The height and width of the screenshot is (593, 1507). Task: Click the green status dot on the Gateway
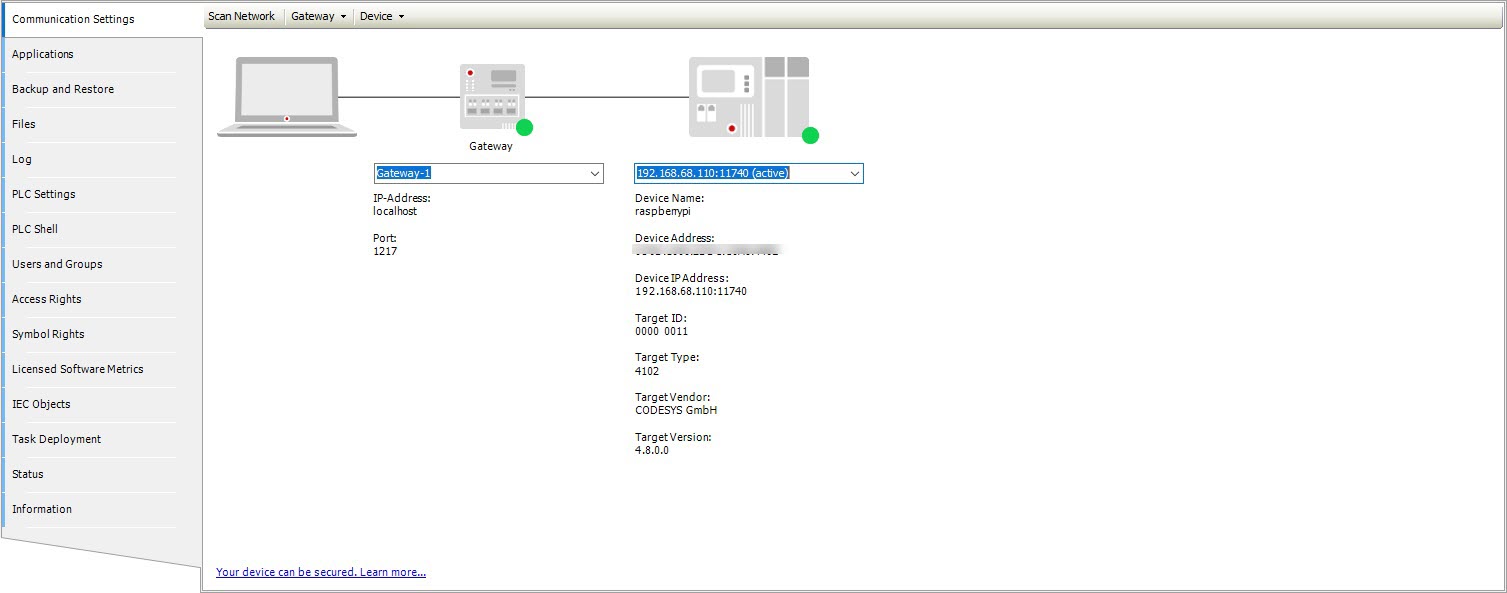(525, 127)
